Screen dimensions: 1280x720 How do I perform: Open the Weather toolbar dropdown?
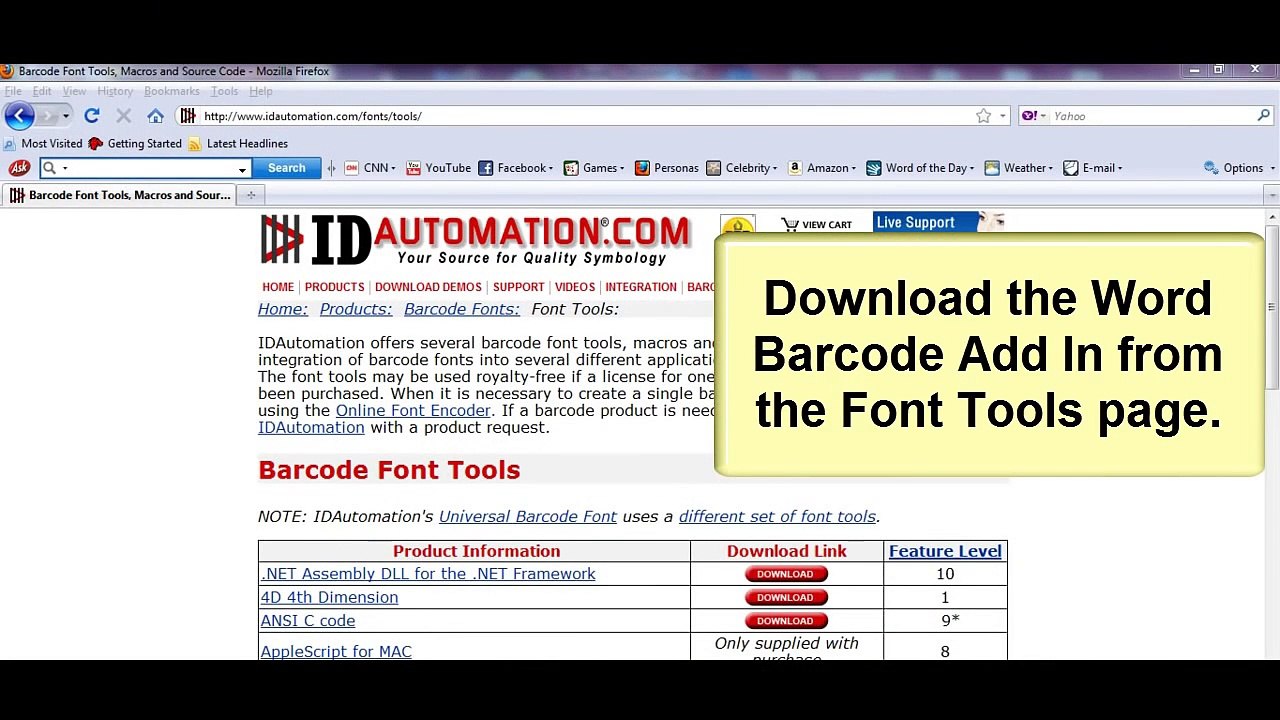(x=1019, y=168)
